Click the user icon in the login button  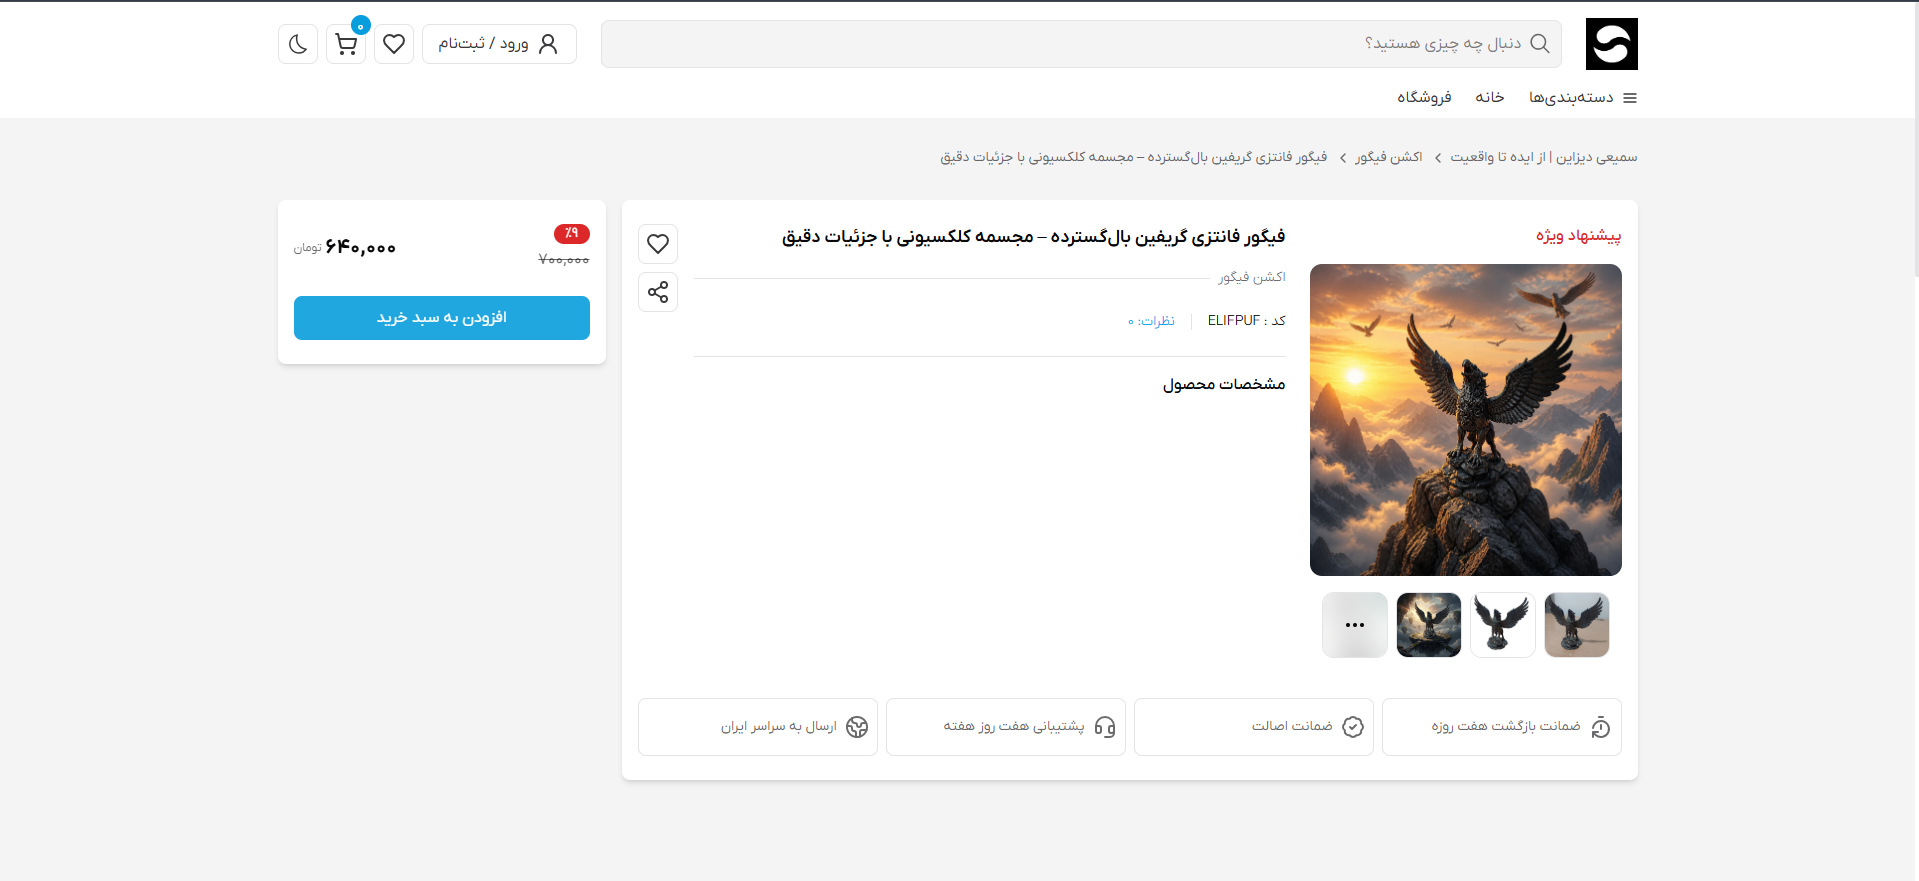point(548,44)
